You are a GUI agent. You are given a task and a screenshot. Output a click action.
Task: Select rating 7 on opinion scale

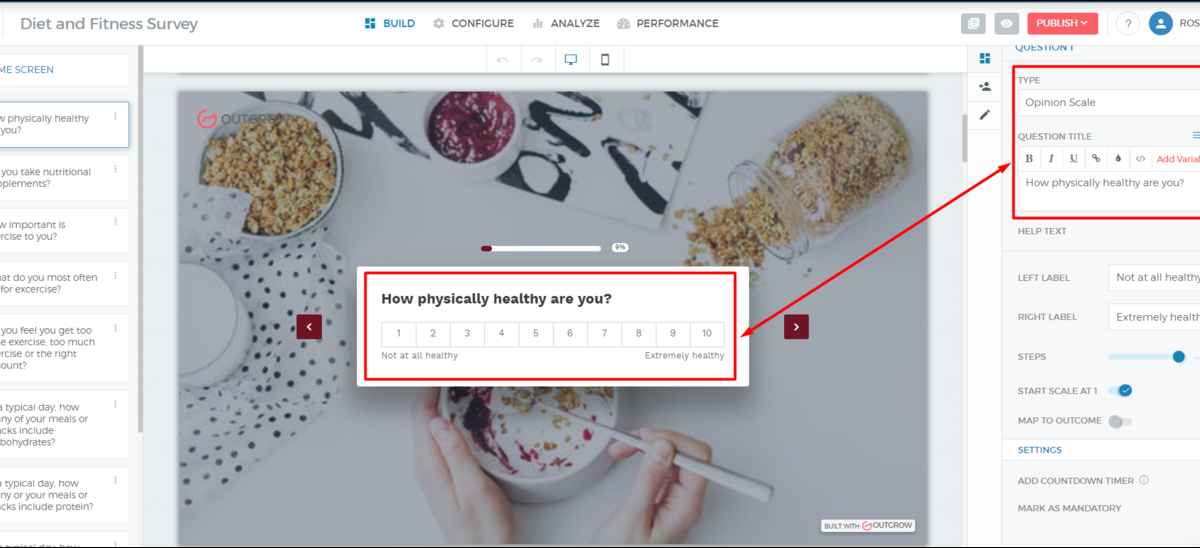click(x=604, y=334)
